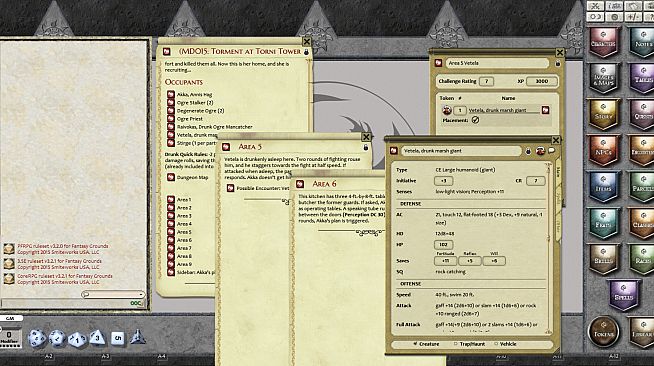Viewport: 654px width, 366px height.
Task: Toggle lock on Vetela NPC sheet
Action: [x=528, y=151]
